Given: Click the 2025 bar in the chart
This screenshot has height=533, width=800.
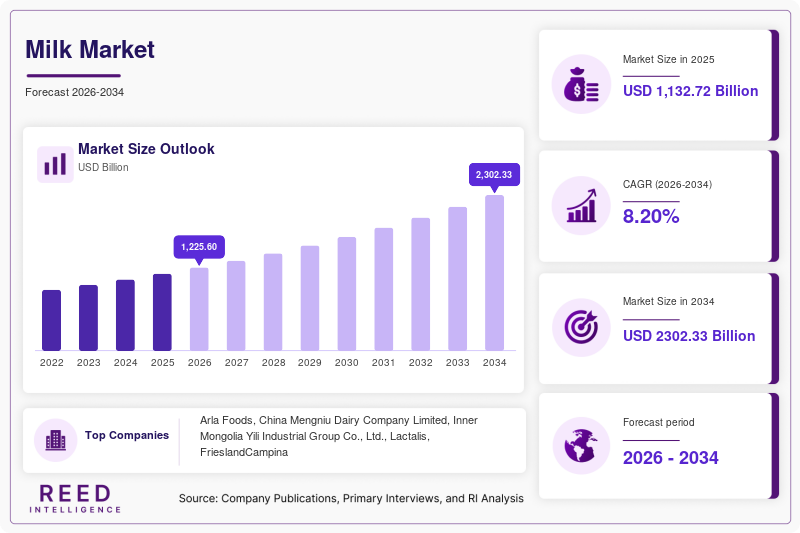Looking at the screenshot, I should pos(162,312).
